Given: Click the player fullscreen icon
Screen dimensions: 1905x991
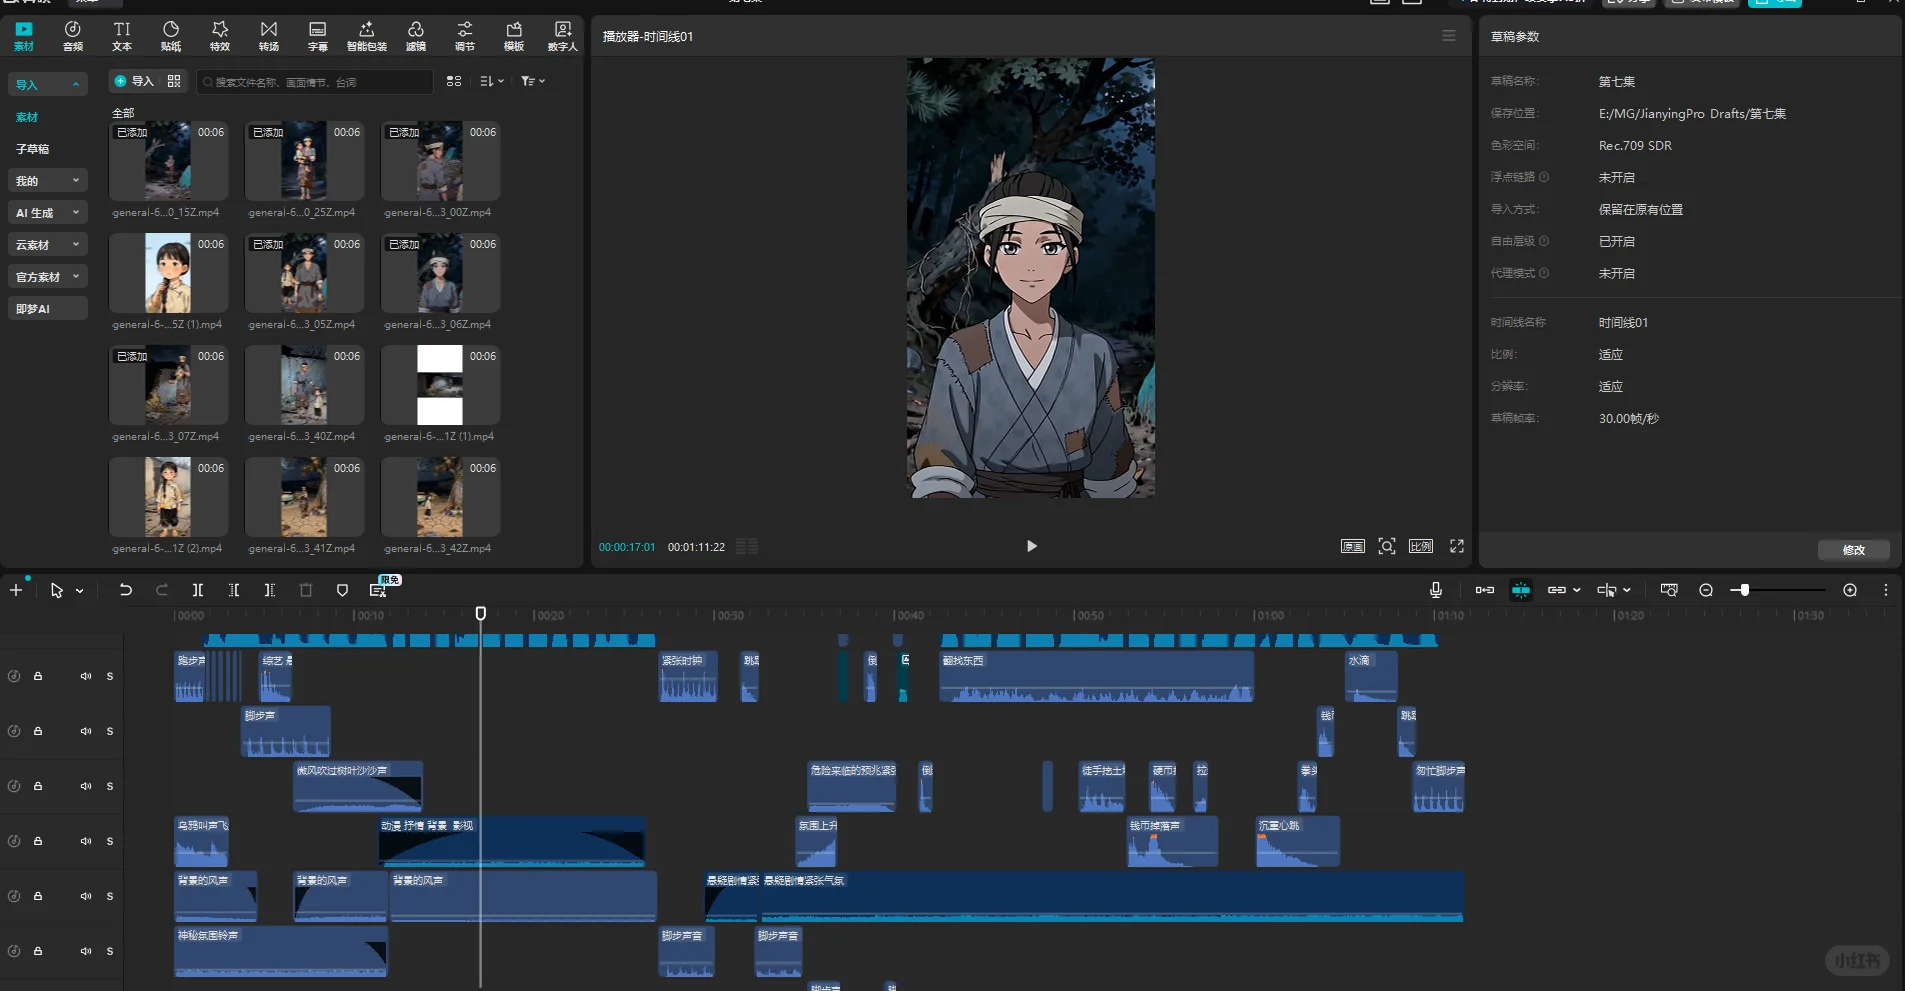Looking at the screenshot, I should tap(1457, 546).
